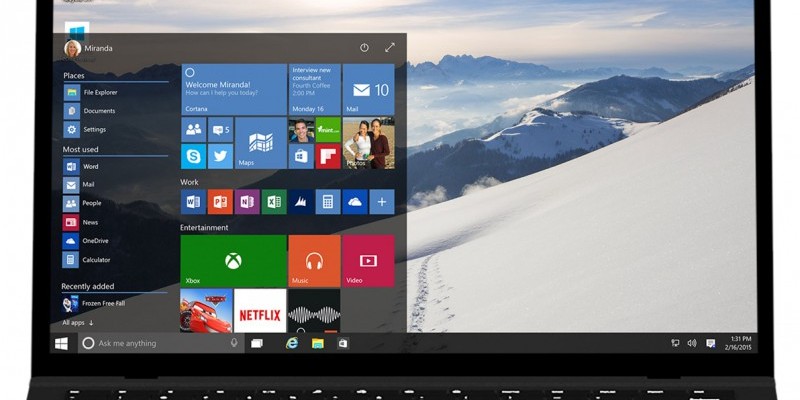Click the Entertainment group heading

click(204, 228)
